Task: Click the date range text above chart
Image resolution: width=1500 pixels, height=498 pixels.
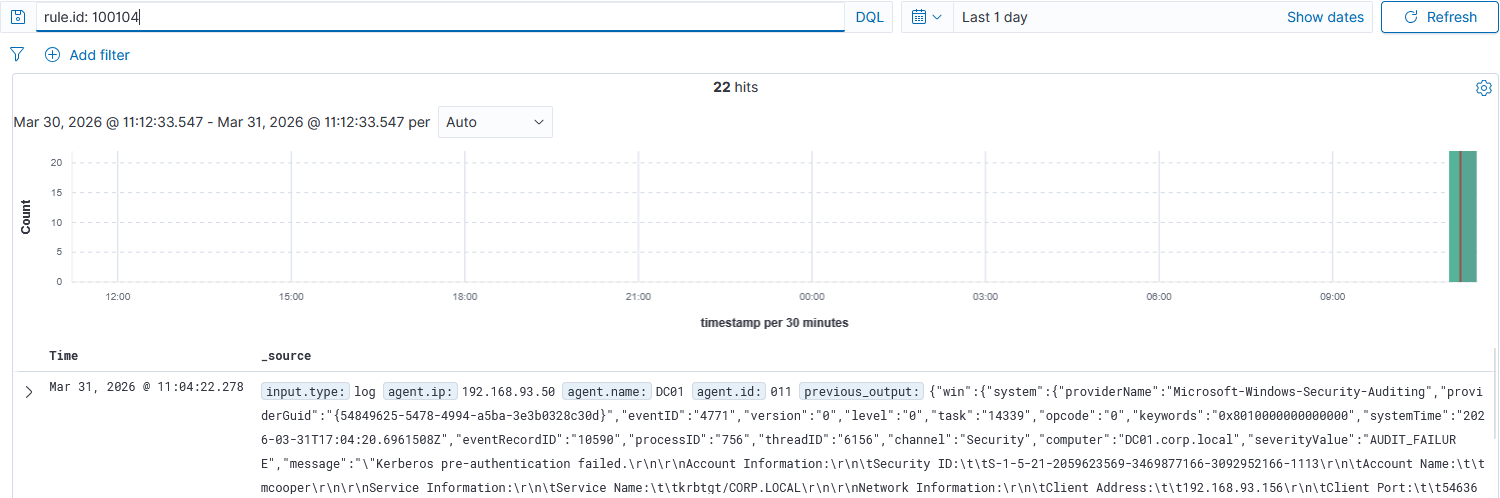Action: [221, 122]
